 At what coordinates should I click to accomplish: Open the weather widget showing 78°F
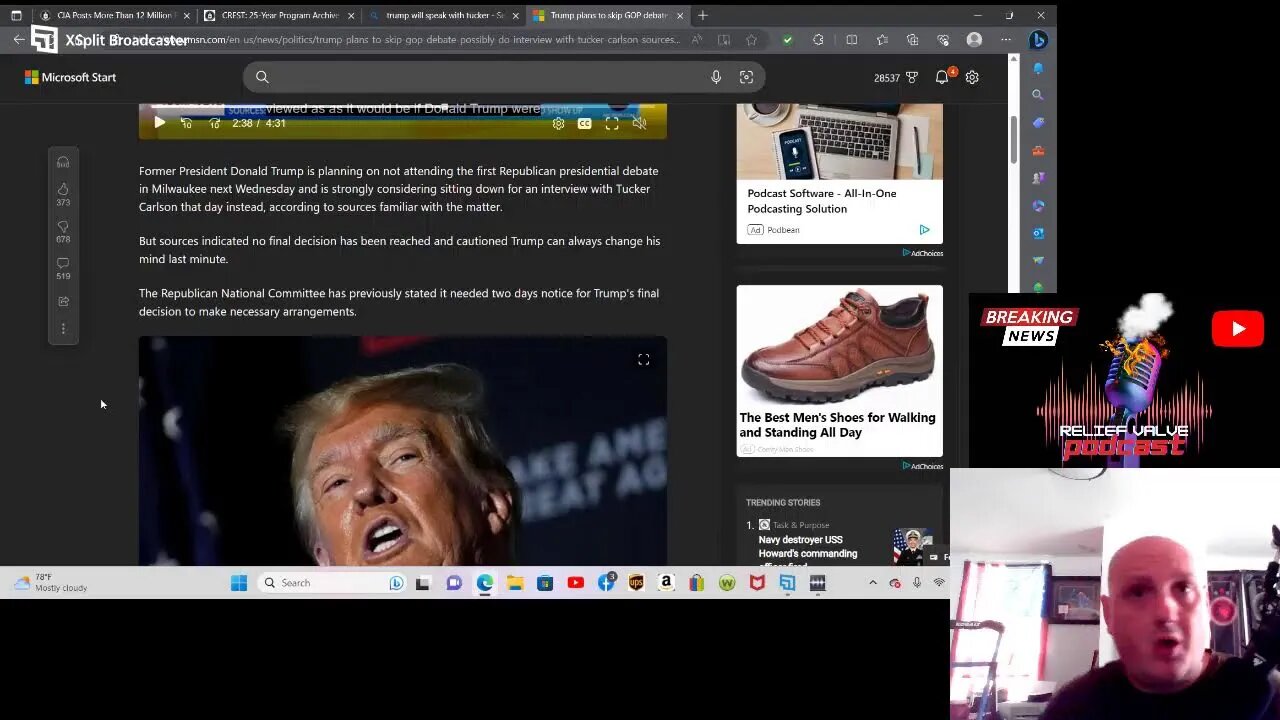[x=50, y=583]
